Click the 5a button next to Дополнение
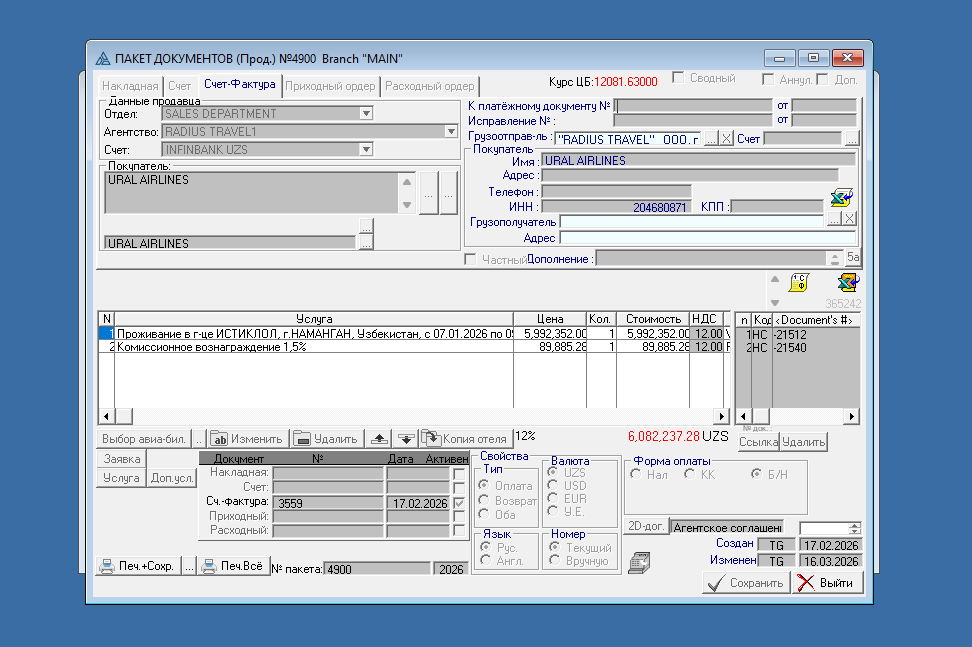The image size is (972, 647). pos(853,257)
